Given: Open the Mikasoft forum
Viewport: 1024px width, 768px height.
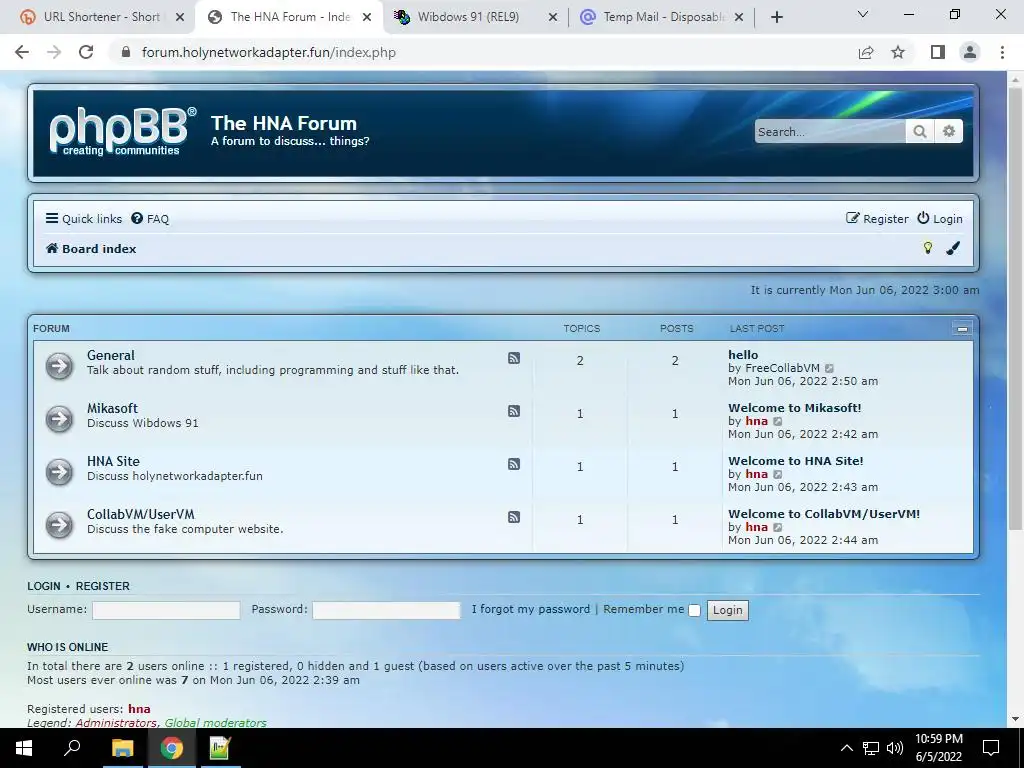Looking at the screenshot, I should coord(112,408).
